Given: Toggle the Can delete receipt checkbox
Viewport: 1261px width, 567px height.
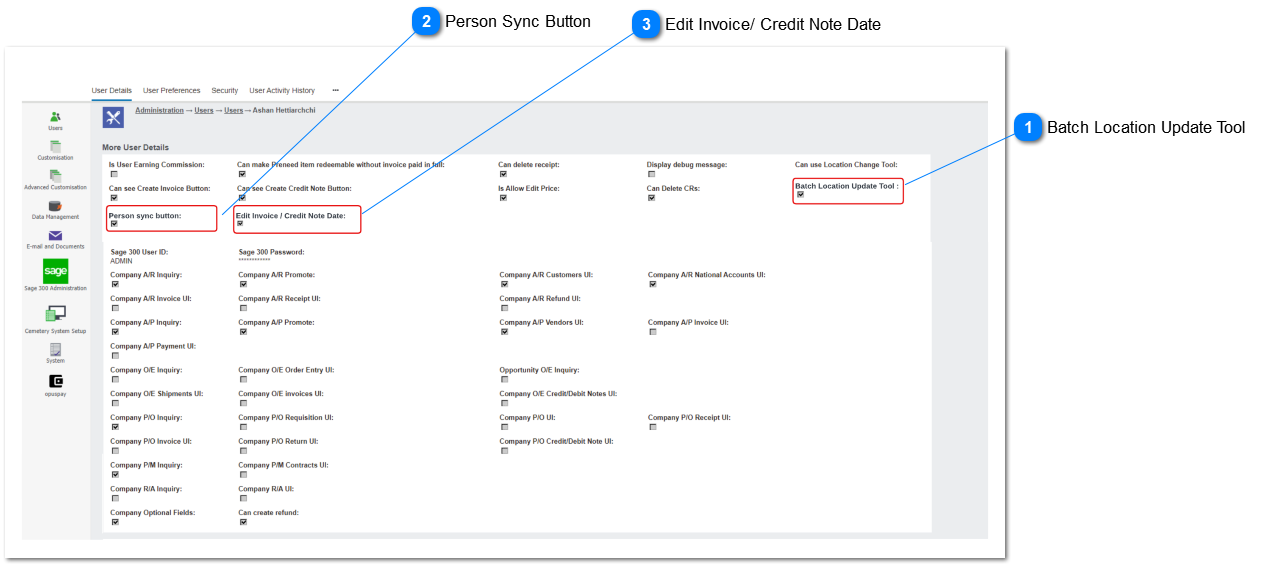Looking at the screenshot, I should point(503,174).
